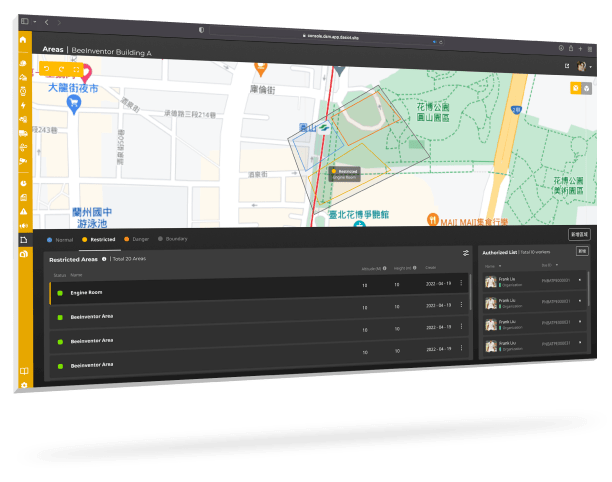Expand the first Frank Liu authorized entry
This screenshot has height=482, width=612.
[581, 282]
